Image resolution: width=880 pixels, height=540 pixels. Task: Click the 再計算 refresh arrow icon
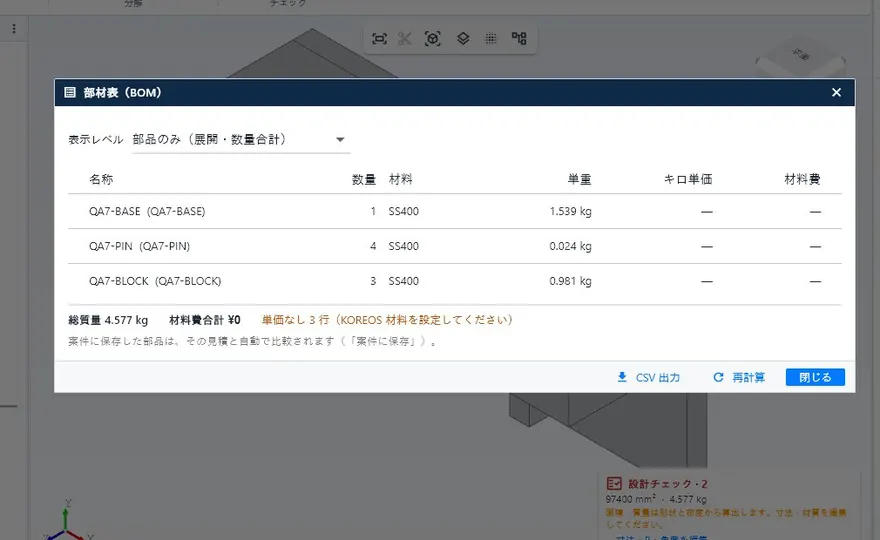tap(718, 377)
